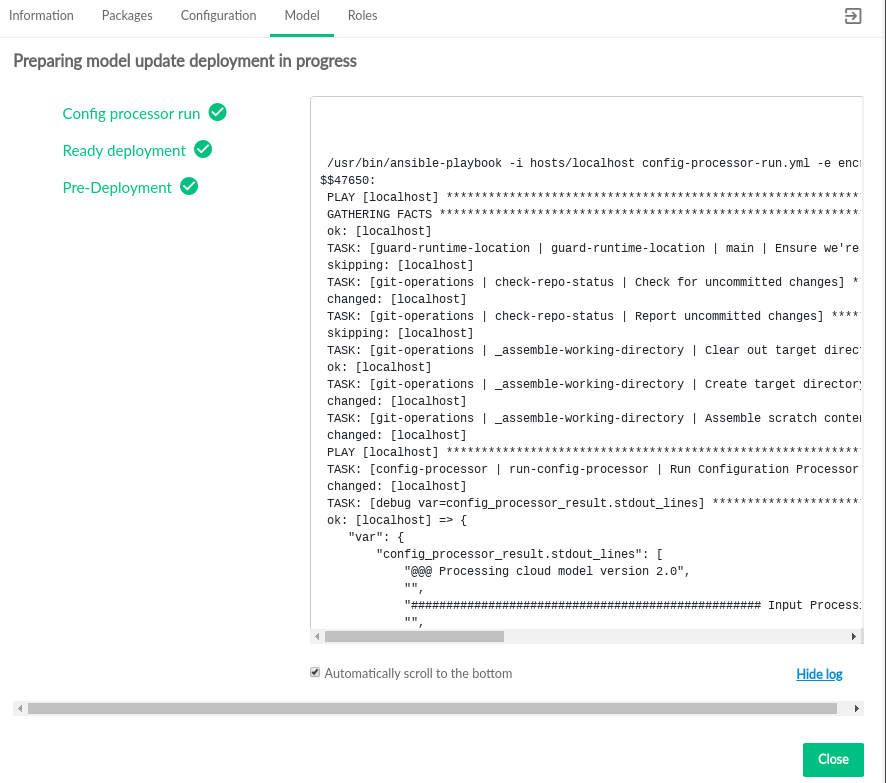Click the log horizontal scrollbar thumb
The width and height of the screenshot is (886, 783).
(414, 636)
